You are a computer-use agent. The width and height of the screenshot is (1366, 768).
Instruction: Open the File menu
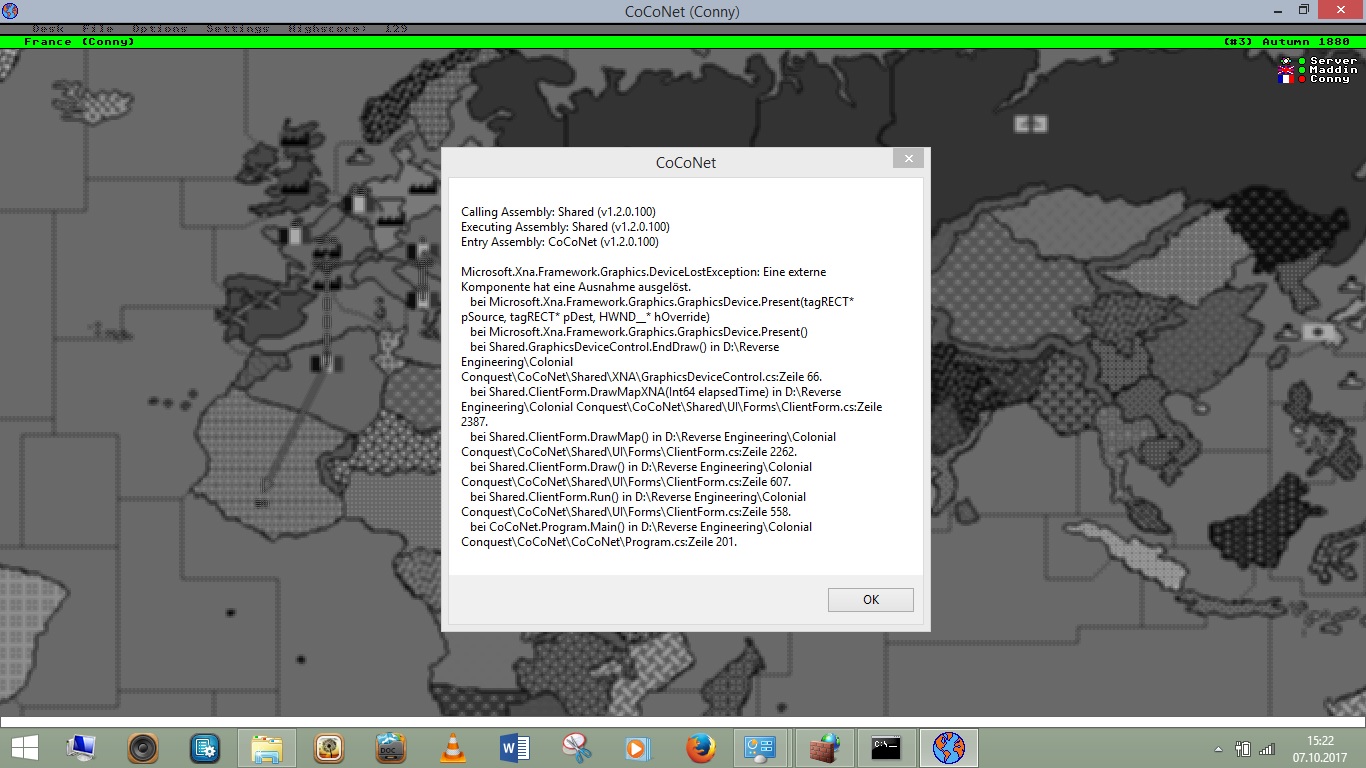tap(98, 28)
